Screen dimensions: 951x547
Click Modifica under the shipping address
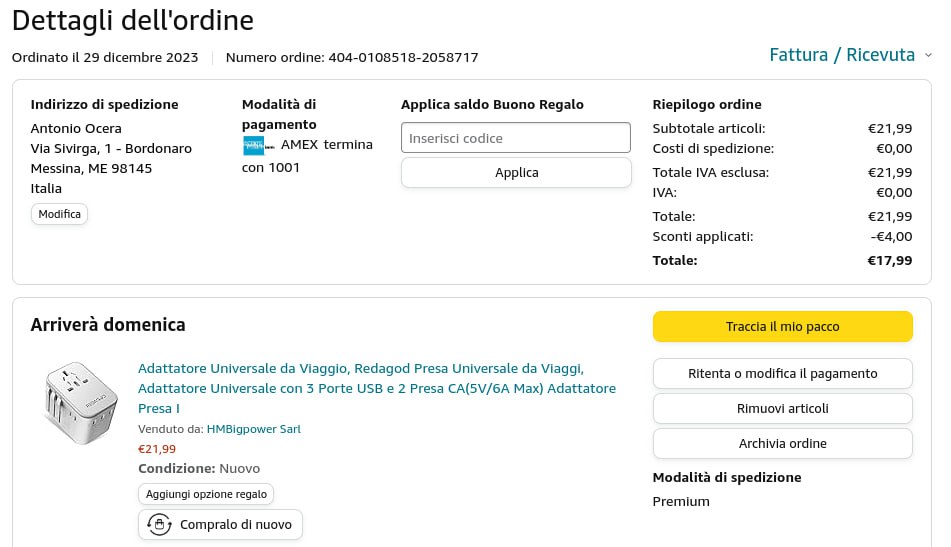coord(59,214)
